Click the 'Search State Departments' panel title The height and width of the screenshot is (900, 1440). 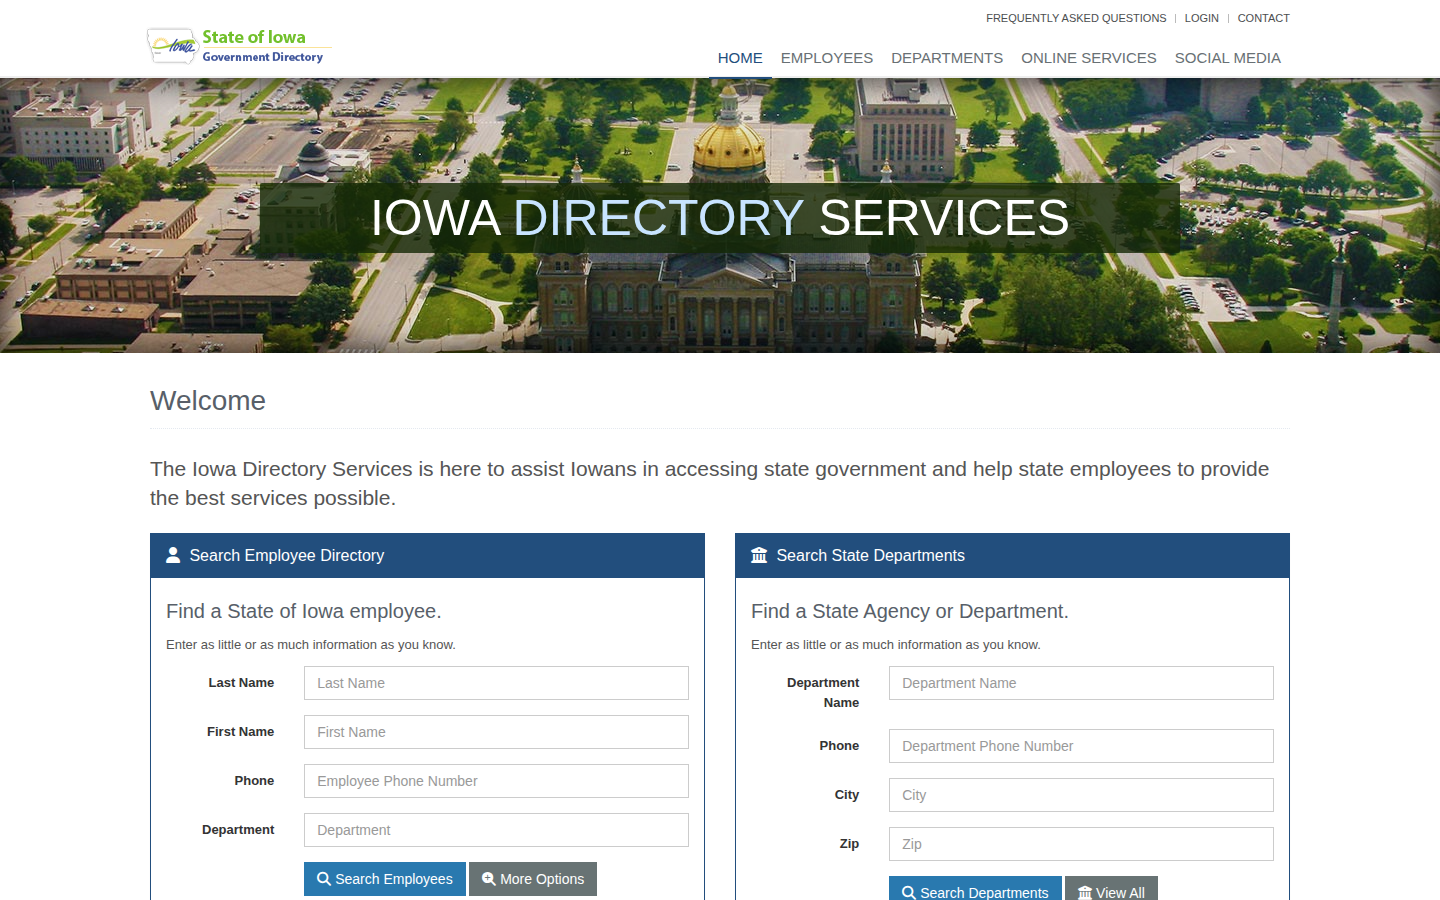(871, 555)
